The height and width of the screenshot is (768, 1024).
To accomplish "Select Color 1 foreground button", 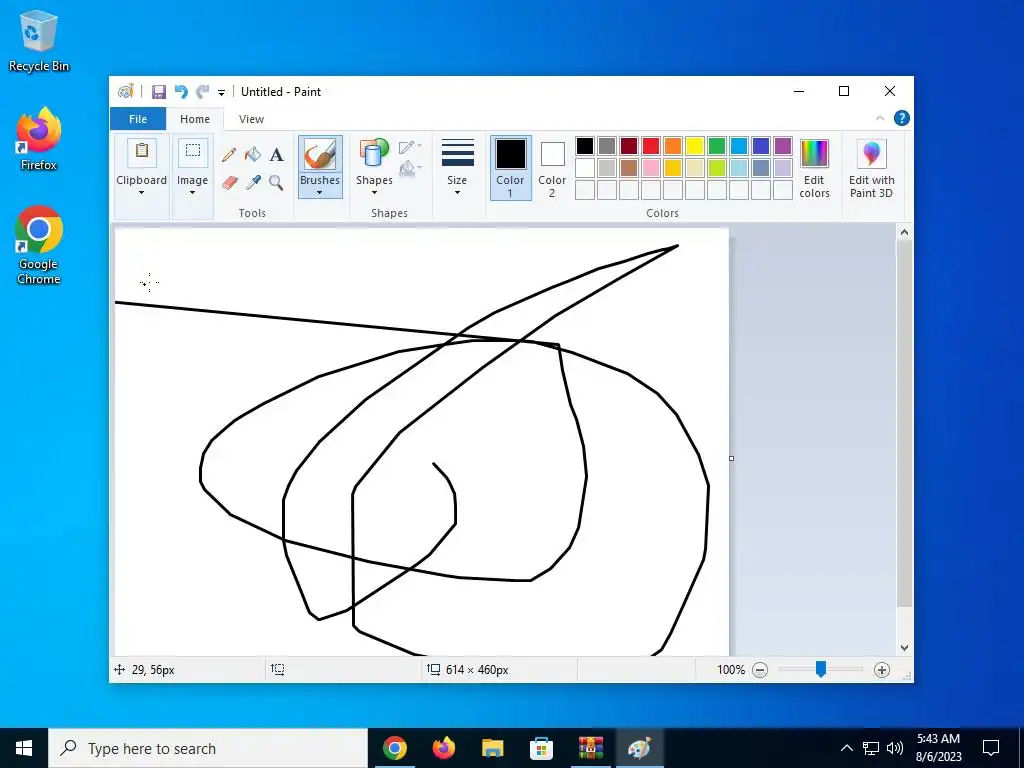I will tap(510, 168).
